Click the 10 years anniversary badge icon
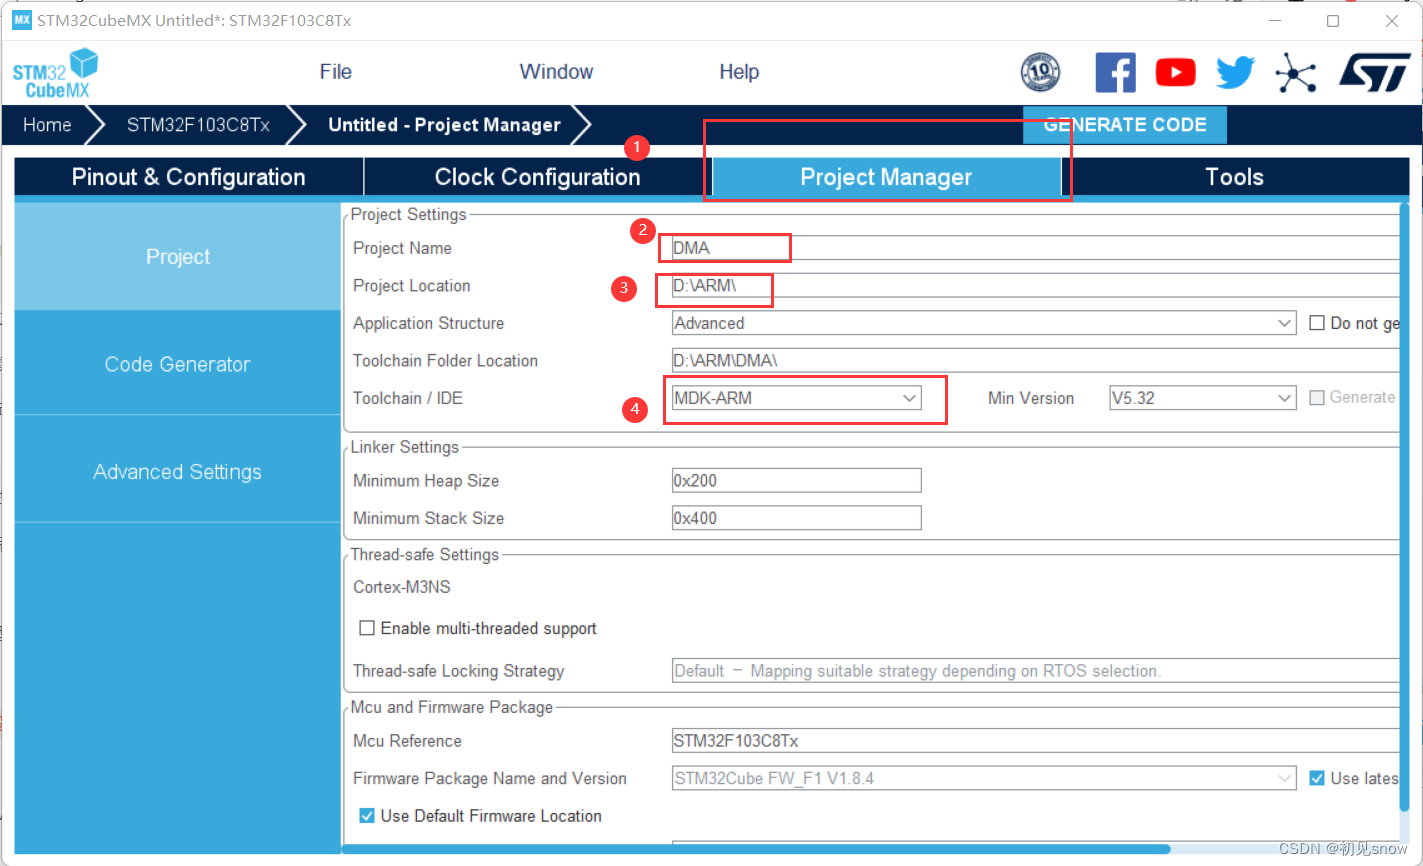 [x=1040, y=72]
